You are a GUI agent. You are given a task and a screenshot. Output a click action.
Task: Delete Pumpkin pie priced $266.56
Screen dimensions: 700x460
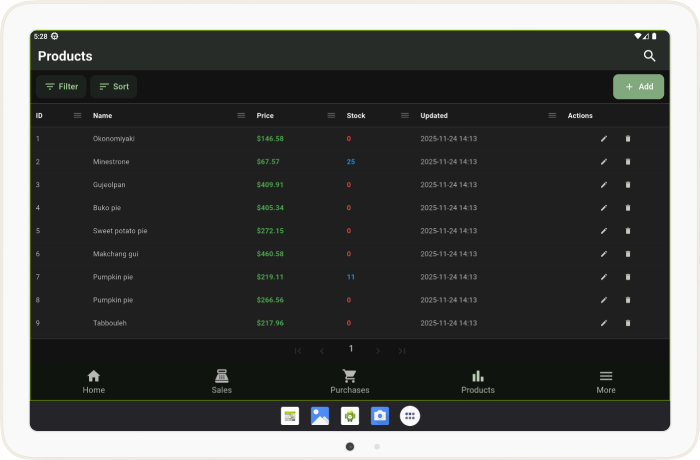(x=628, y=300)
